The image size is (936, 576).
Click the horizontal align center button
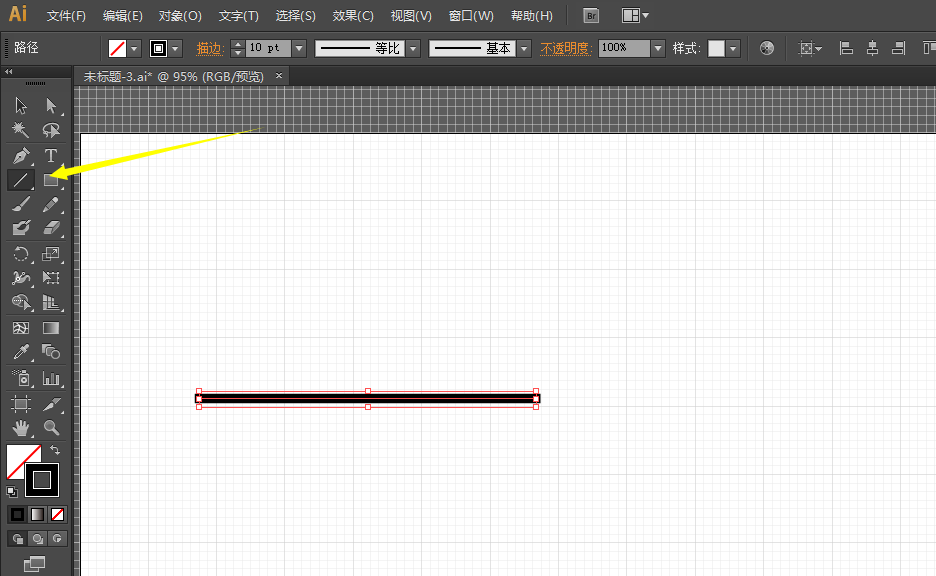tap(873, 48)
